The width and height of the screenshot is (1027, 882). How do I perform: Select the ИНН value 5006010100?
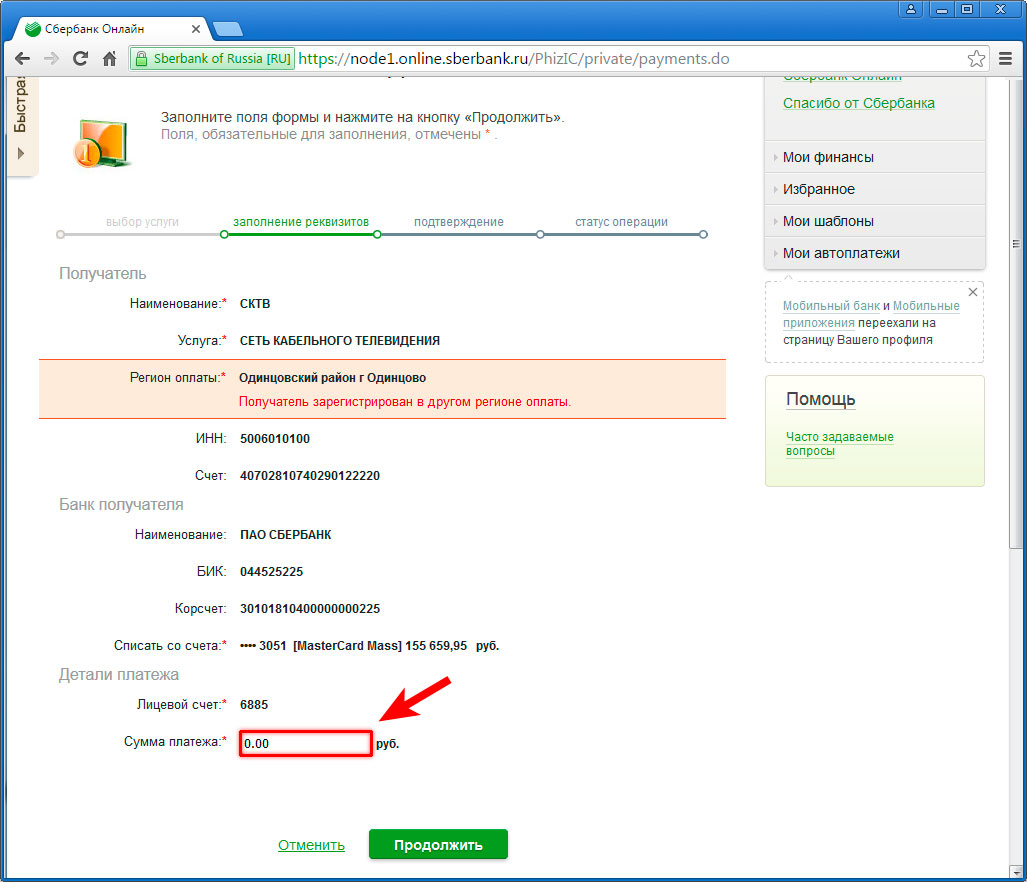coord(274,439)
